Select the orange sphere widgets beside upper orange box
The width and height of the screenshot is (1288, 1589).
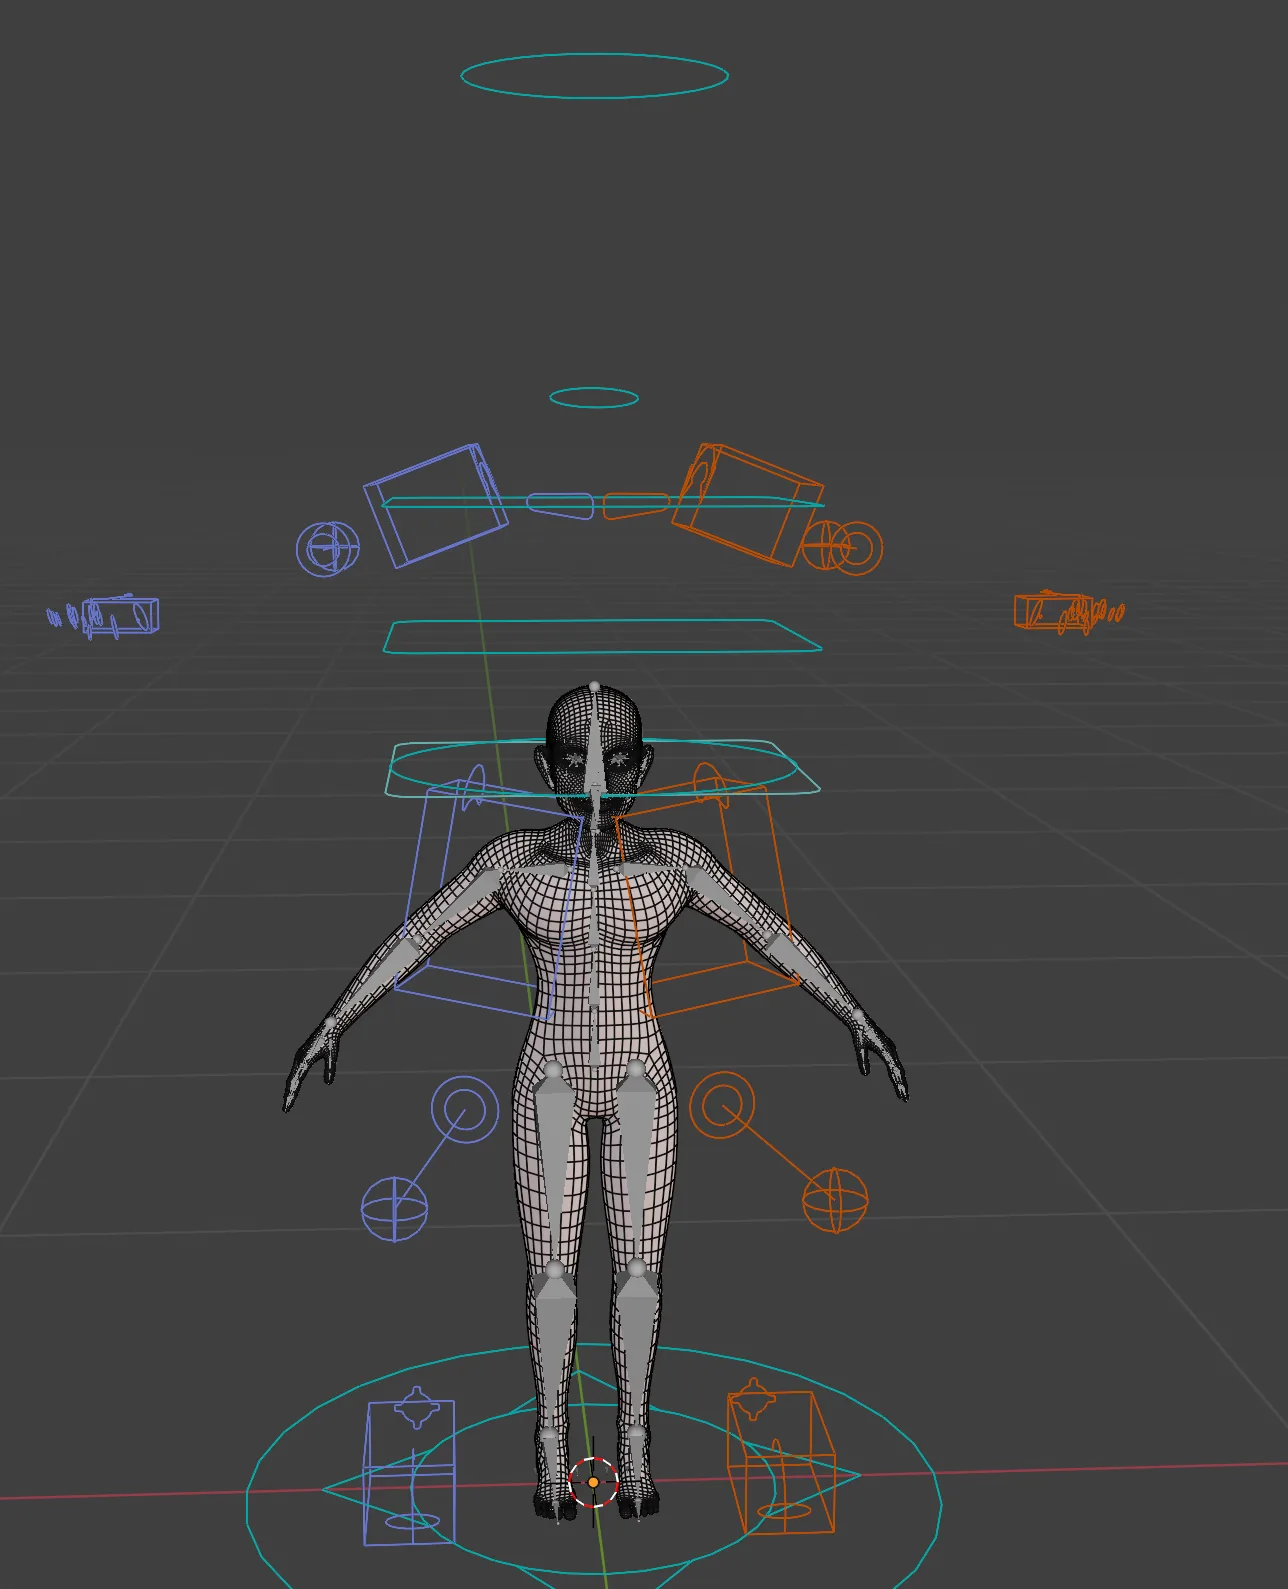click(x=843, y=547)
